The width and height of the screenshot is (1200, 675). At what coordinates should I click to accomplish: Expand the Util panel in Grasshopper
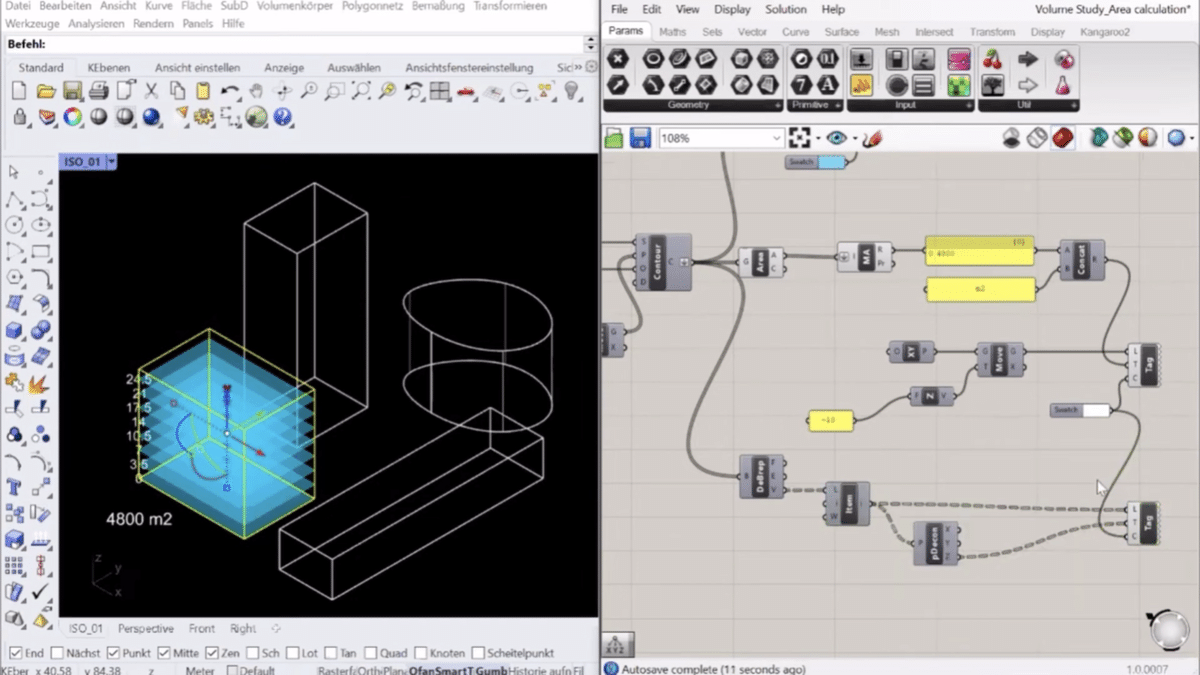tap(1073, 105)
